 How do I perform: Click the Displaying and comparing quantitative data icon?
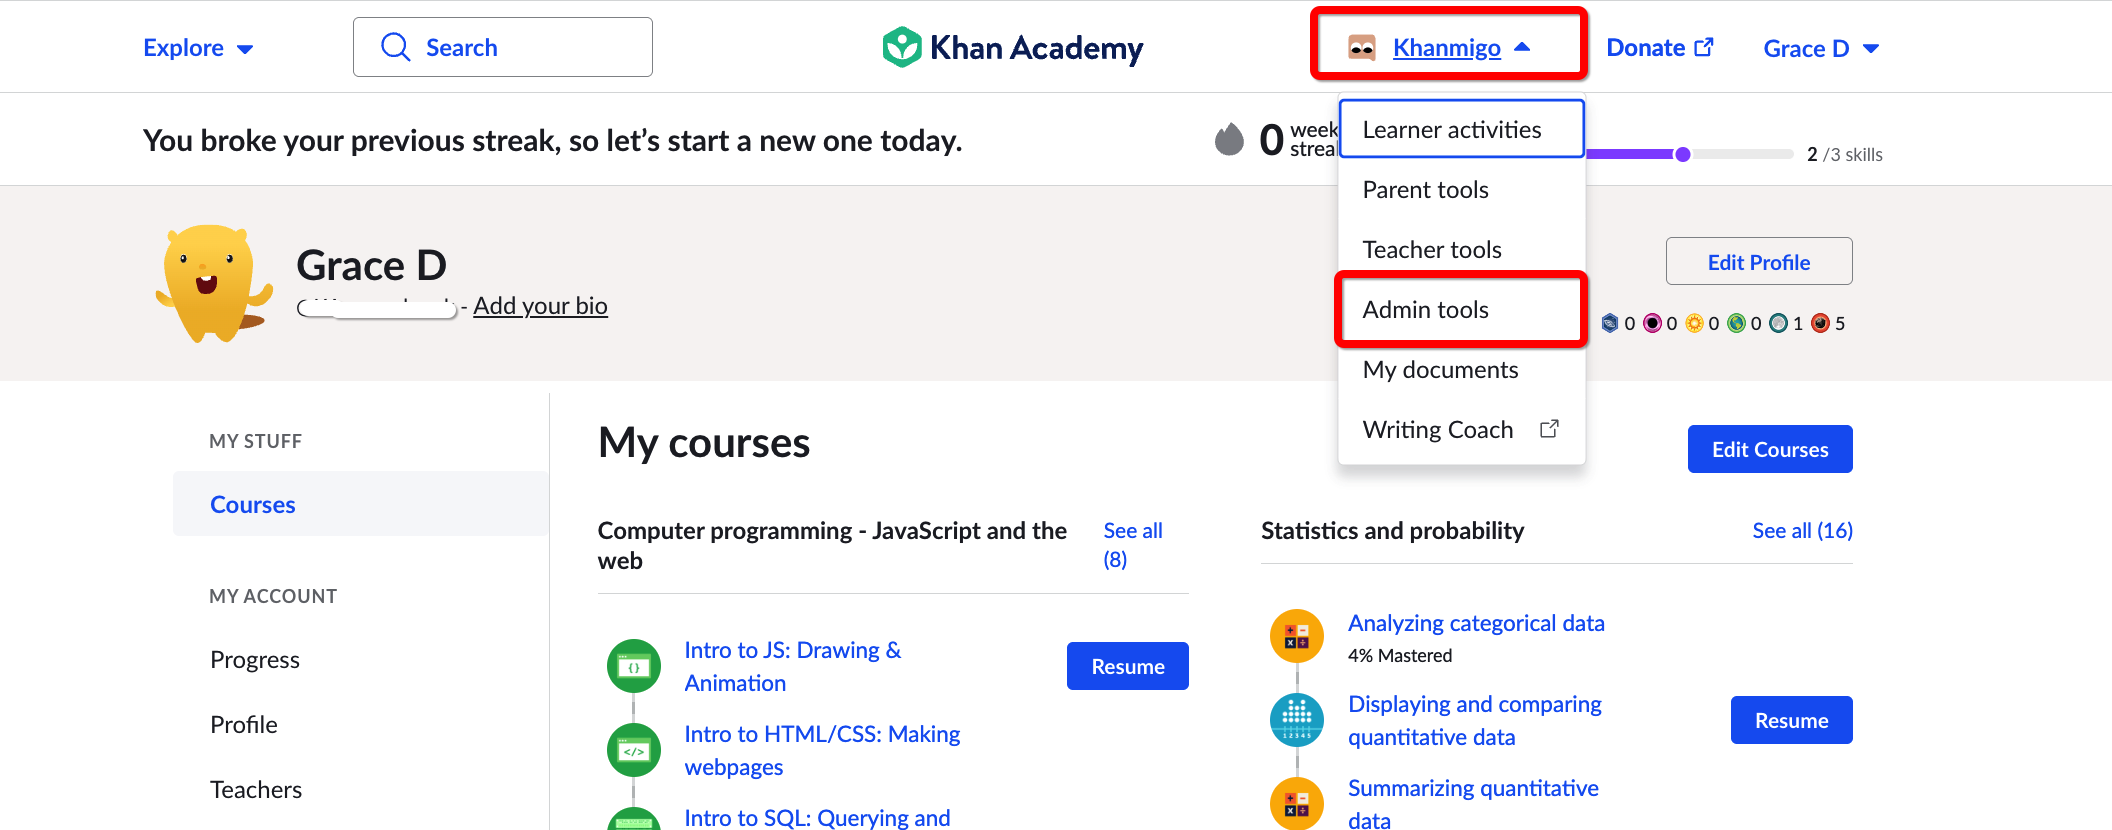tap(1296, 720)
